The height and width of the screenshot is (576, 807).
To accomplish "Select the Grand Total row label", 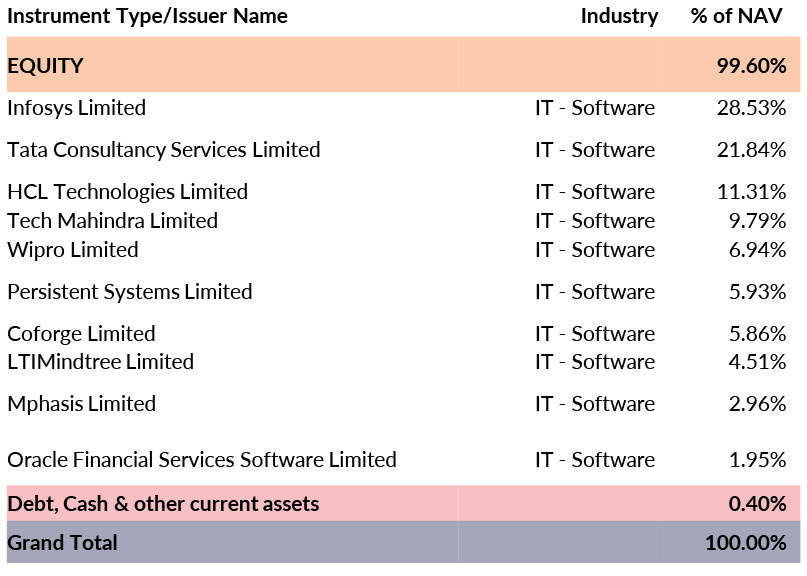I will tap(62, 543).
